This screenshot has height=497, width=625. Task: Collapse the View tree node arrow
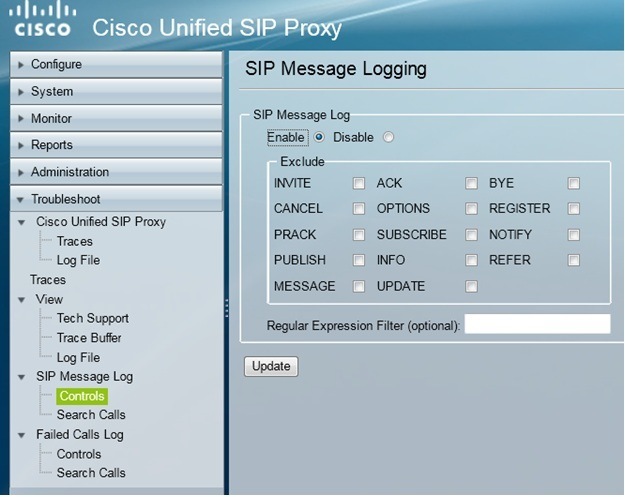22,300
